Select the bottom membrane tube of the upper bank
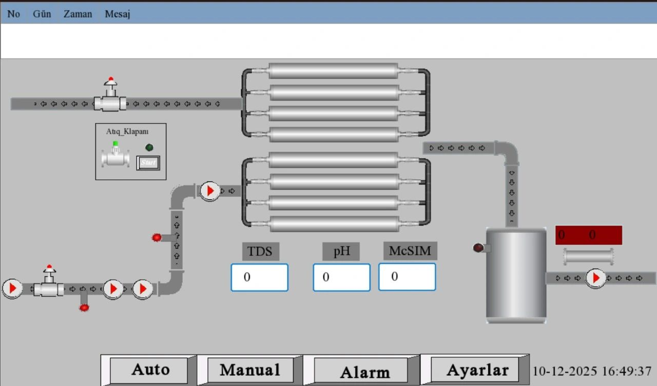Viewport: 657px width, 386px height. [334, 135]
